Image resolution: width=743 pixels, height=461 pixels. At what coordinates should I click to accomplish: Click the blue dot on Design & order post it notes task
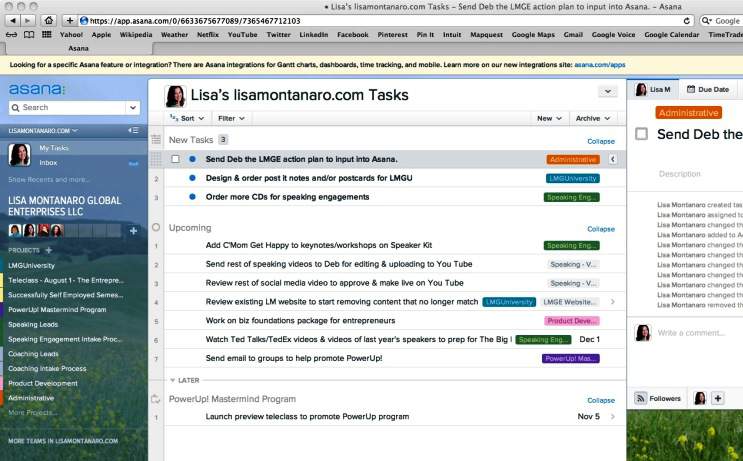click(192, 178)
